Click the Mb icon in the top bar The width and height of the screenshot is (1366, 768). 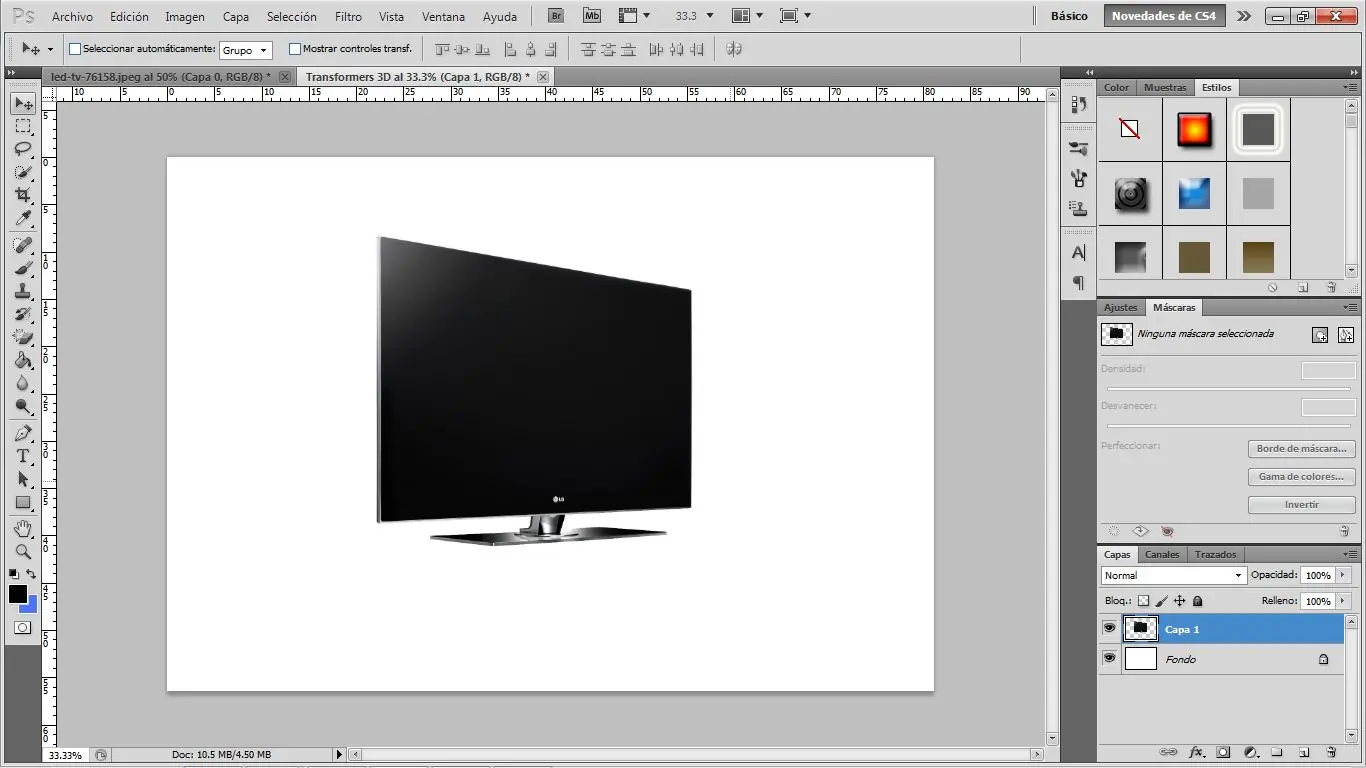pyautogui.click(x=592, y=16)
